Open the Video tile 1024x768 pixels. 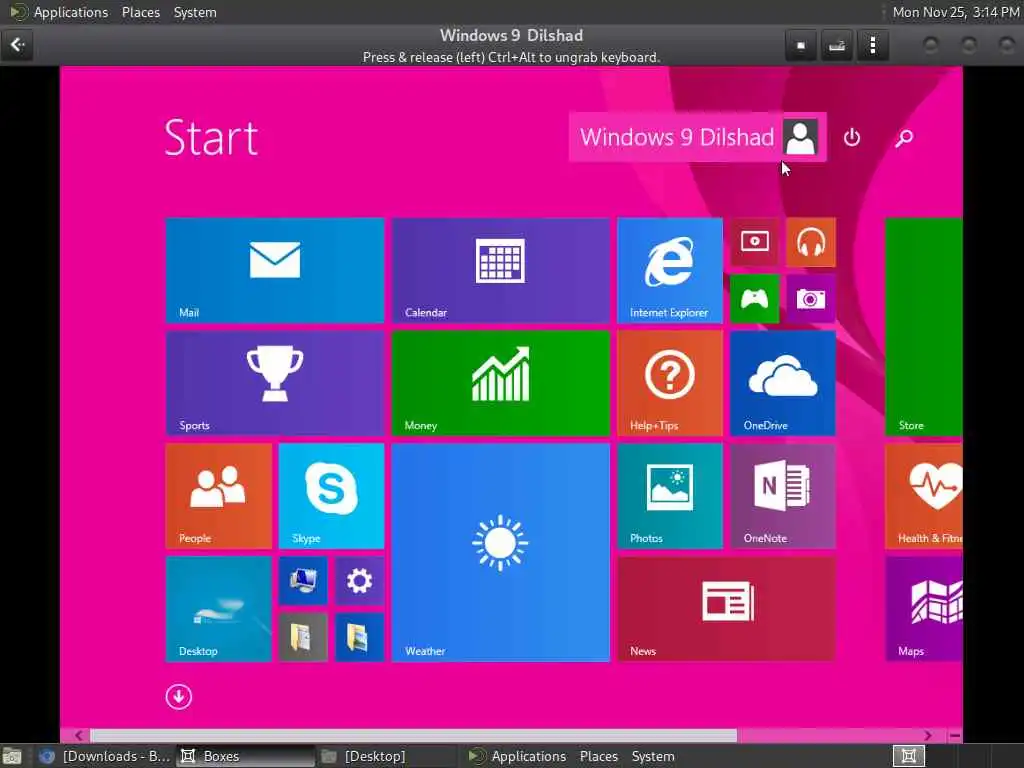(x=754, y=242)
